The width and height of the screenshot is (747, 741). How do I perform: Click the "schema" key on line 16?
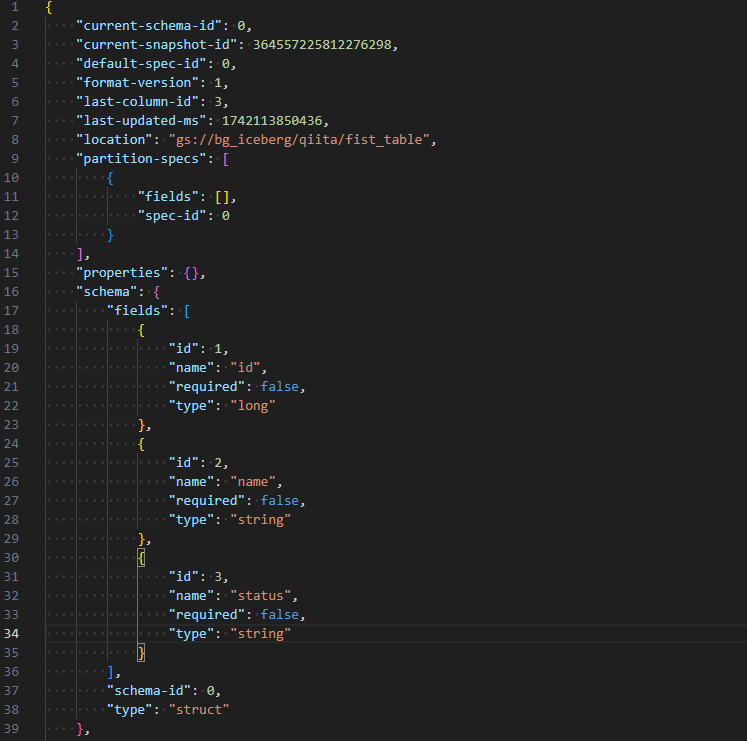coord(107,292)
